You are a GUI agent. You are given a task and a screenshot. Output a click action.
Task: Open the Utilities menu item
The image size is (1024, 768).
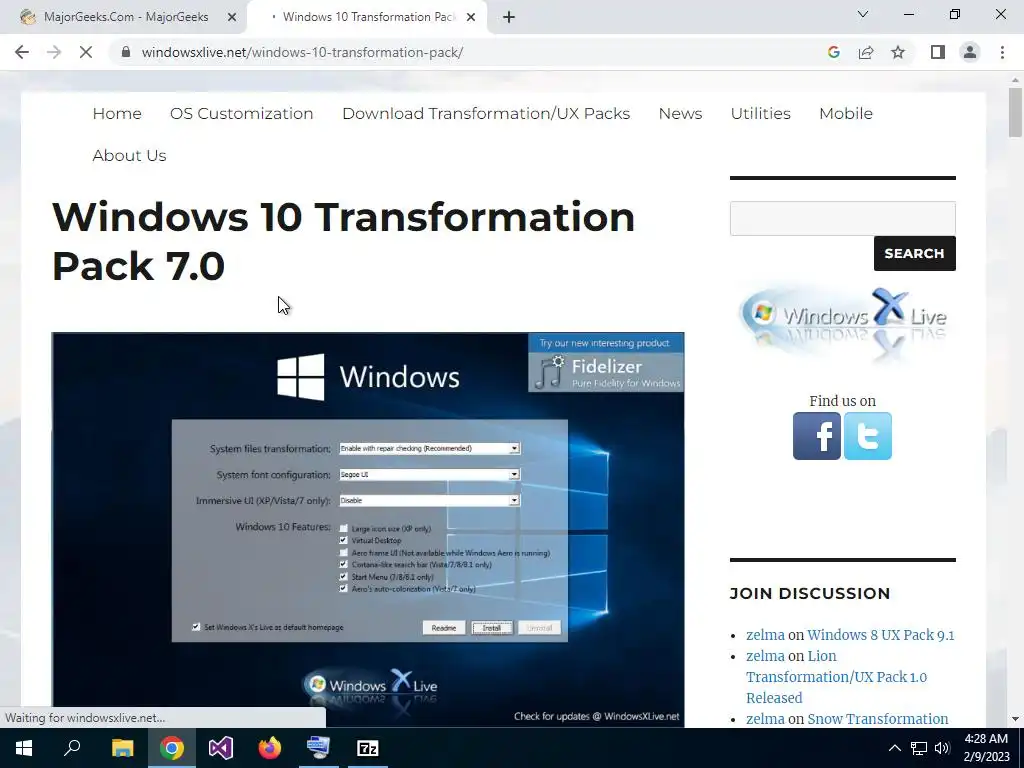[x=760, y=114]
